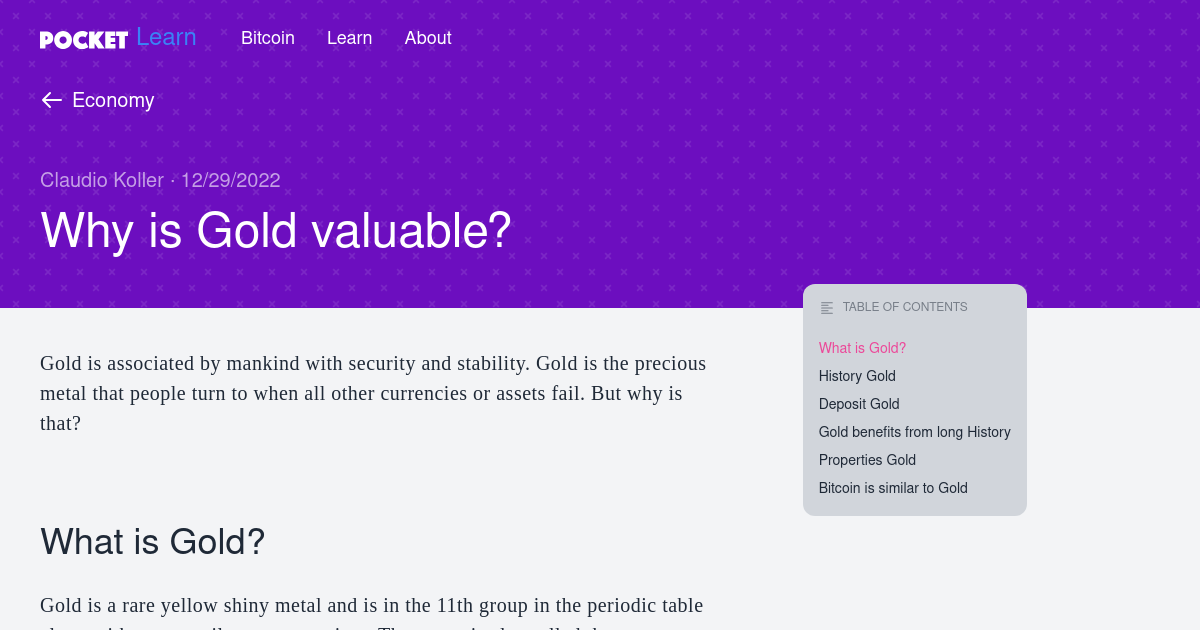Navigate to the Deposit Gold section
The image size is (1200, 630).
point(859,404)
